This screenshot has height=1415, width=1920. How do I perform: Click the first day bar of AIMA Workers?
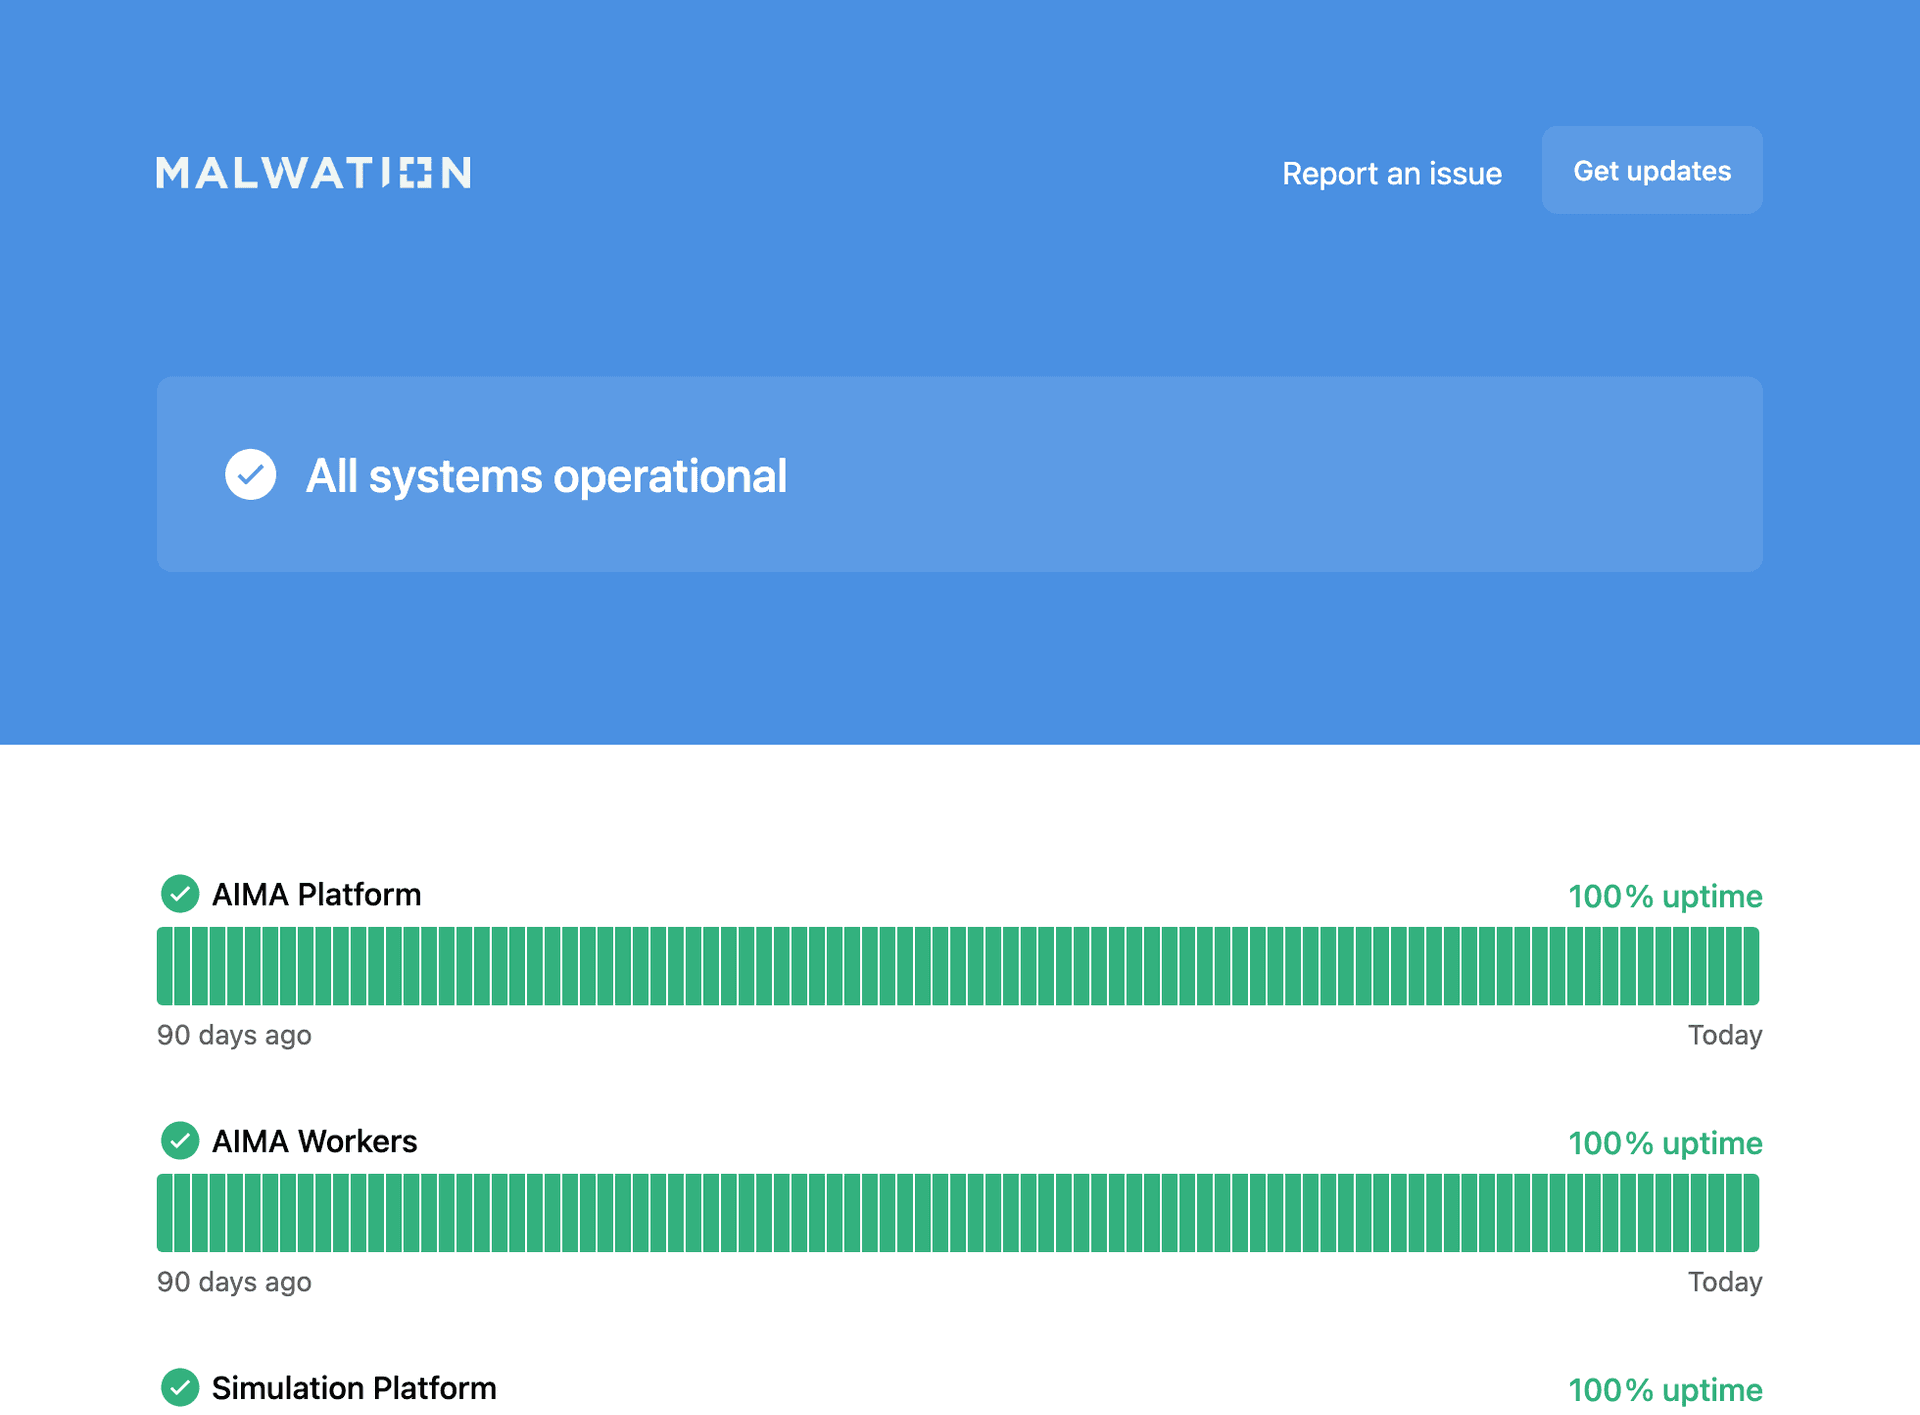point(165,1213)
